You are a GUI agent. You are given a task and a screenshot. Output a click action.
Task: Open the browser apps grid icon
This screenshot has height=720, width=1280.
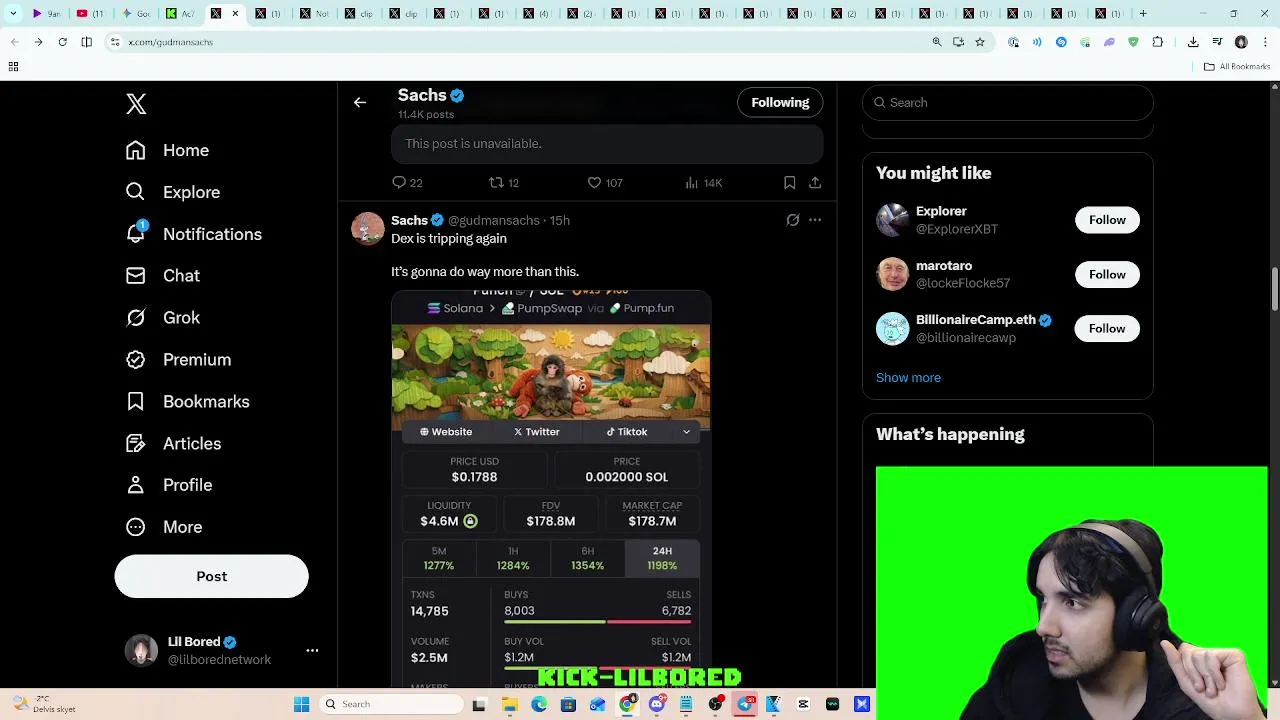point(13,67)
